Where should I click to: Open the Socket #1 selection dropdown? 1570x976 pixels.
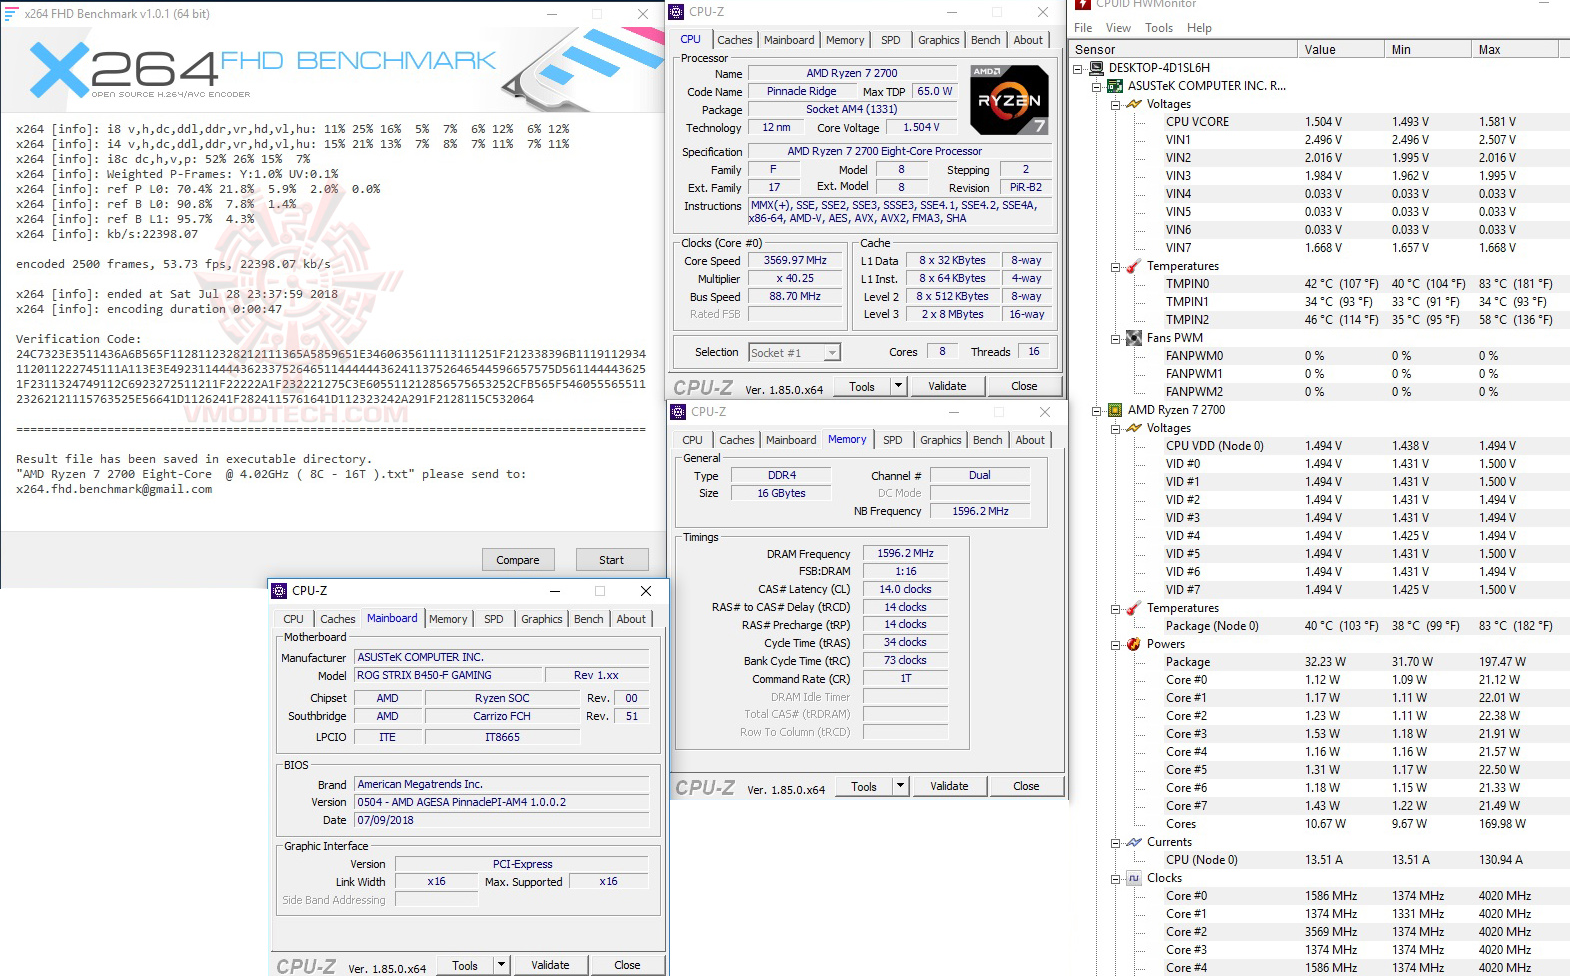pos(832,352)
